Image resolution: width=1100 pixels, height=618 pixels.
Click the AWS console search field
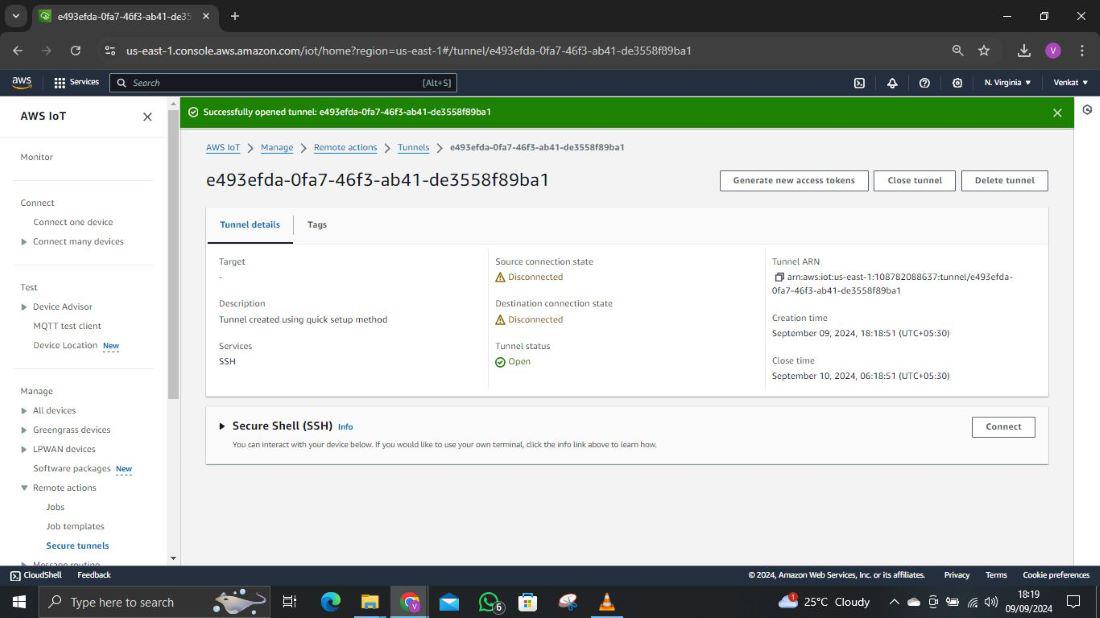tap(283, 83)
